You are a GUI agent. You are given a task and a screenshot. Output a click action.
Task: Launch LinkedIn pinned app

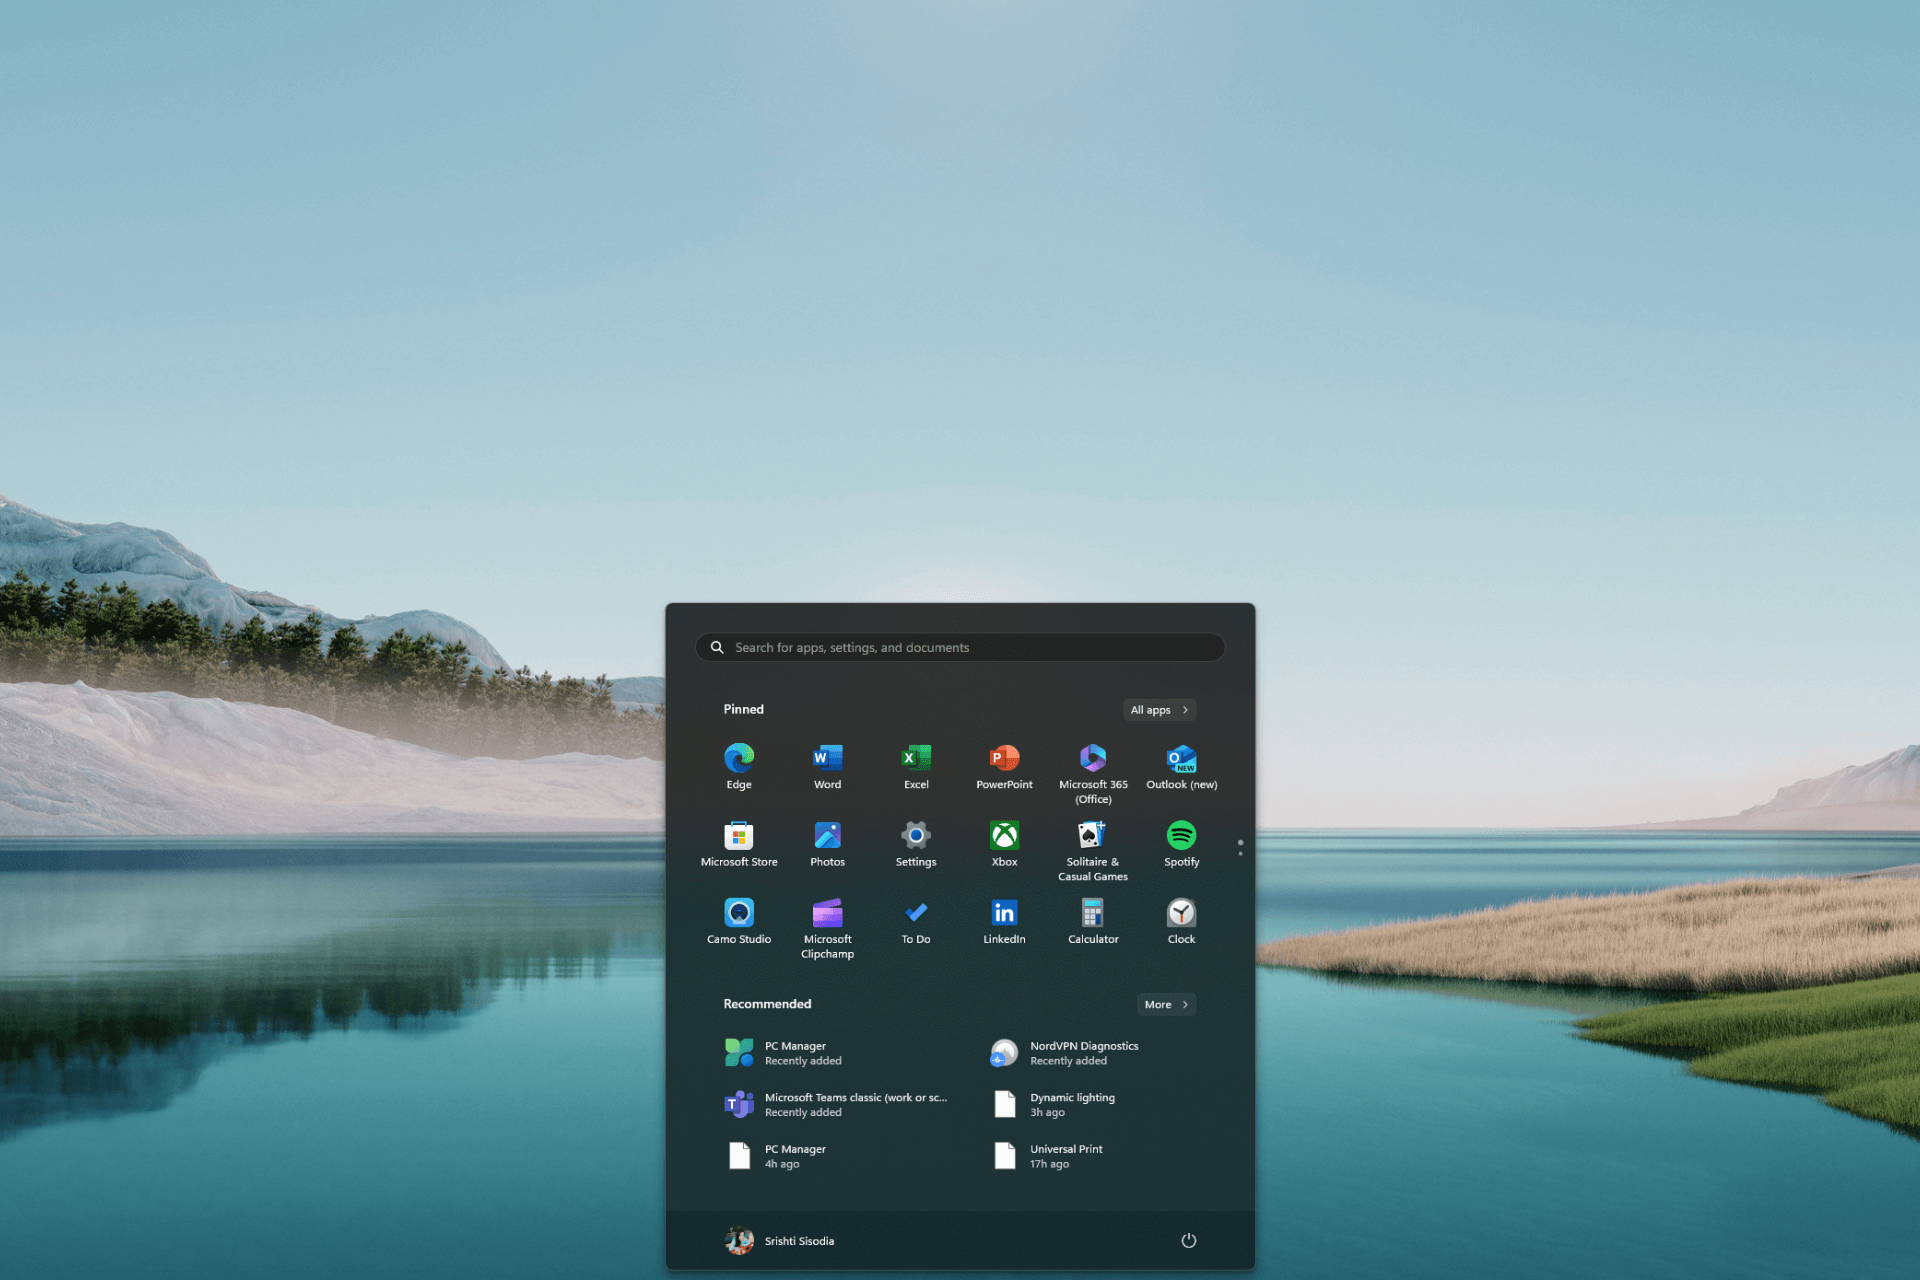(x=1004, y=922)
